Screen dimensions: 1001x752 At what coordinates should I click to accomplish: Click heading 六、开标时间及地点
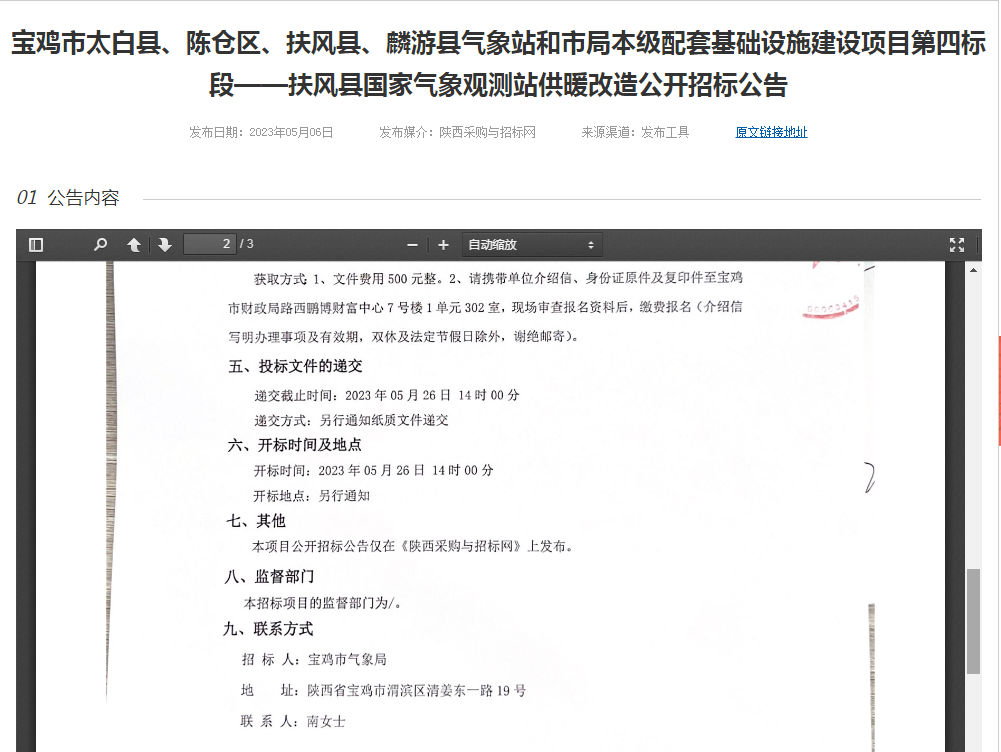[x=294, y=445]
